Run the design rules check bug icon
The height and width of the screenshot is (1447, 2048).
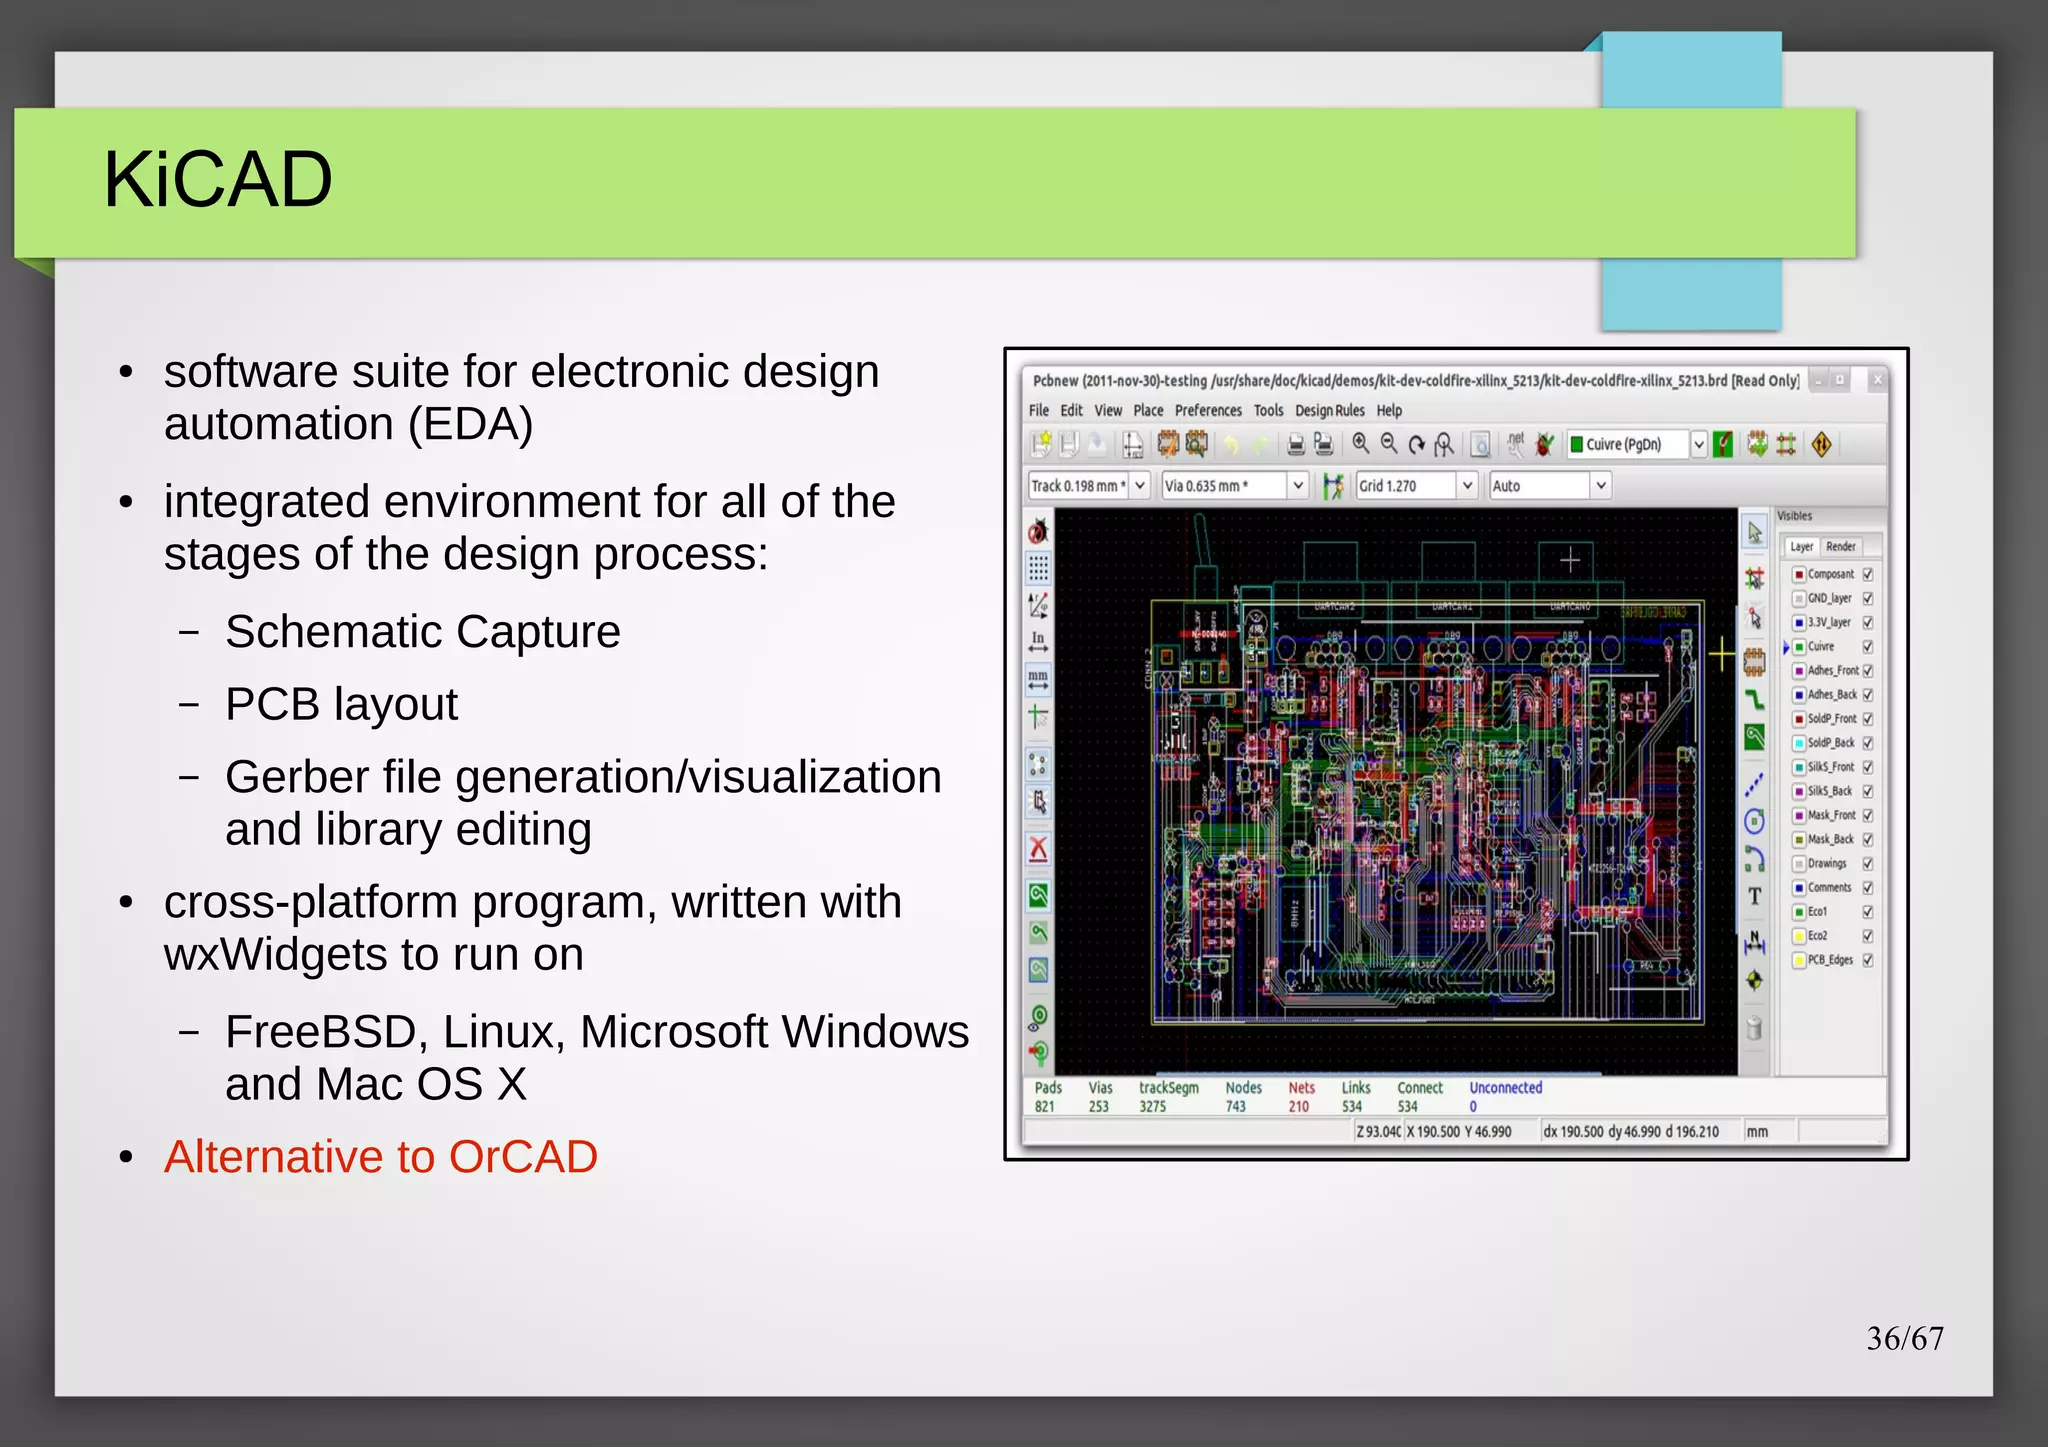[1545, 444]
